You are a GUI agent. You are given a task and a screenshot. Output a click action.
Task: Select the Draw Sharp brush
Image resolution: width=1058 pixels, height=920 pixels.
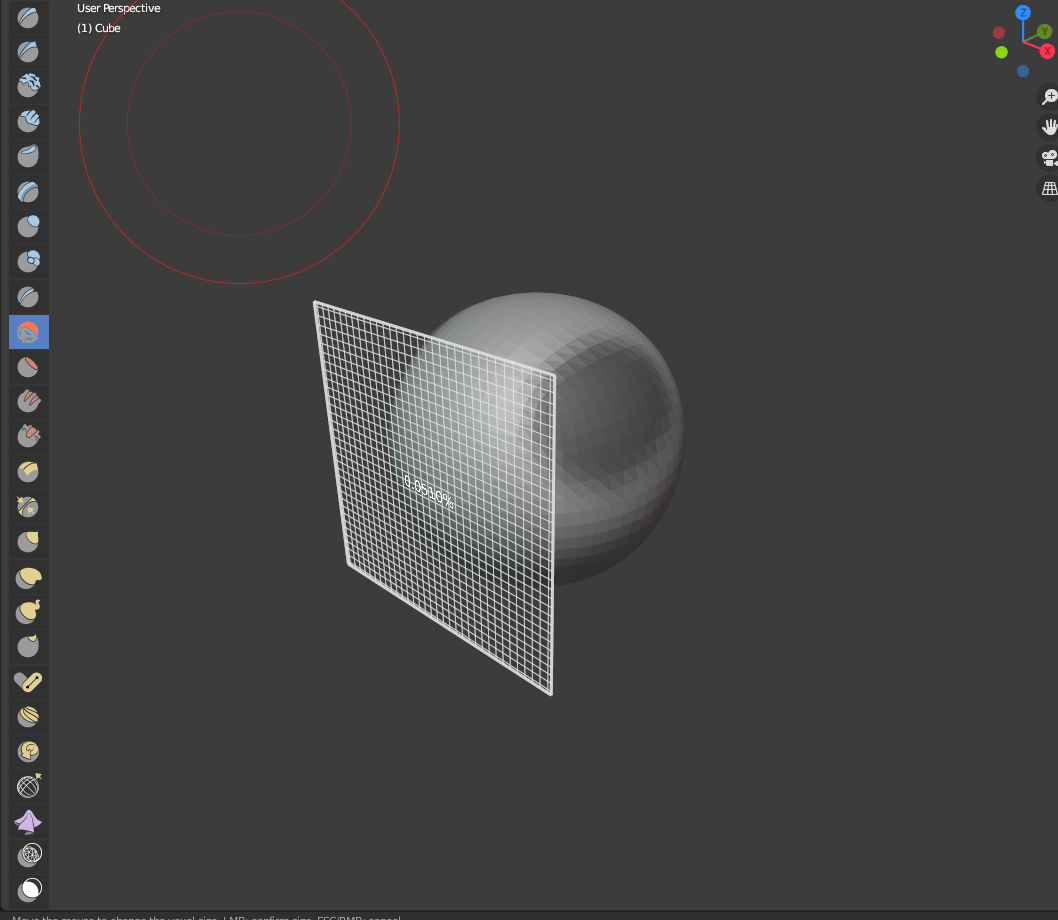pyautogui.click(x=28, y=52)
